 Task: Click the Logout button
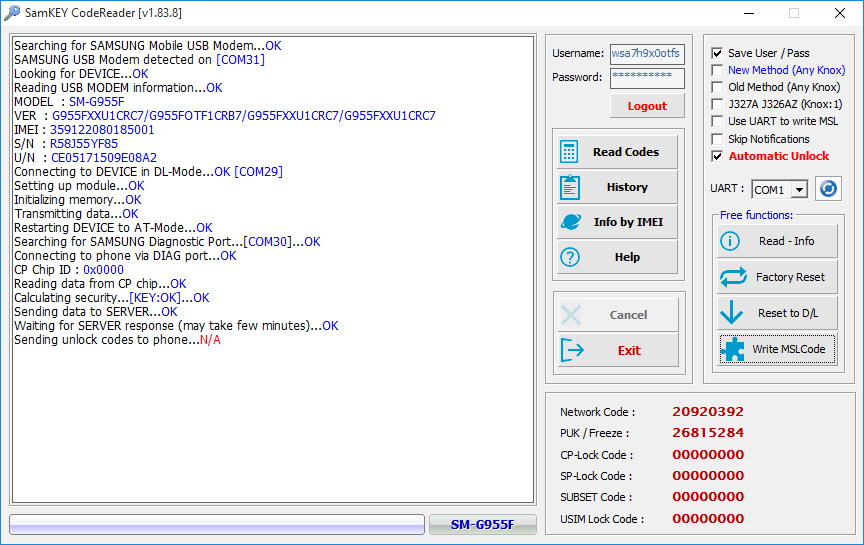[x=647, y=106]
